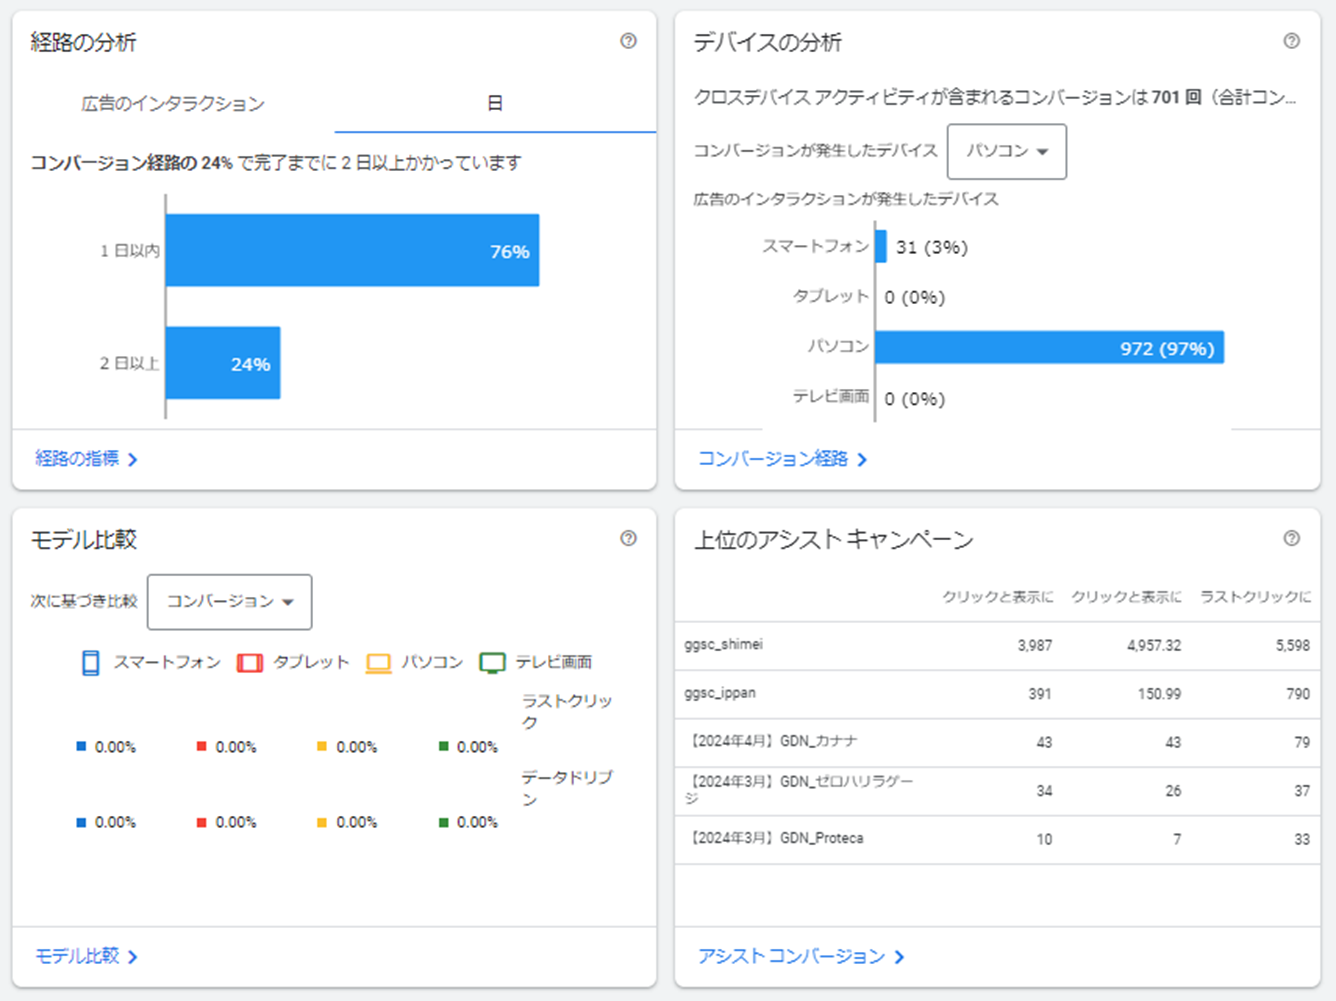Select 【2024年4月】GDN_カナナ campaign row
This screenshot has height=1001, width=1336.
(997, 742)
